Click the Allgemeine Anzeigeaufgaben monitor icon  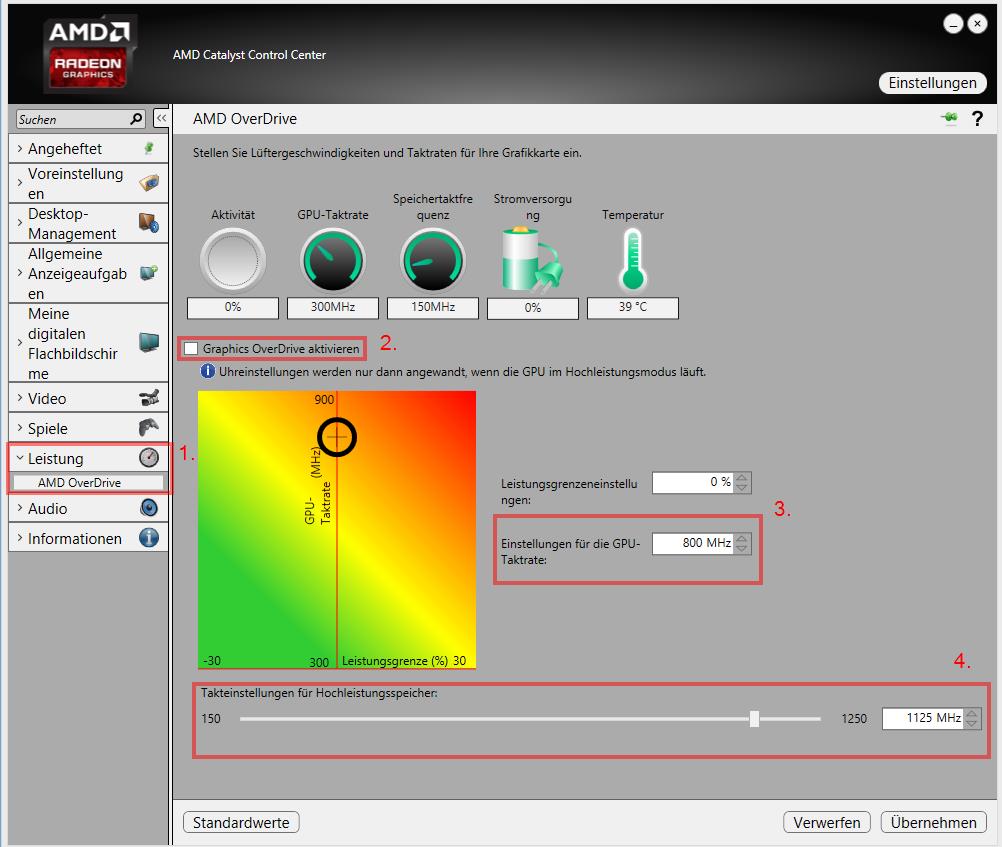[x=149, y=273]
